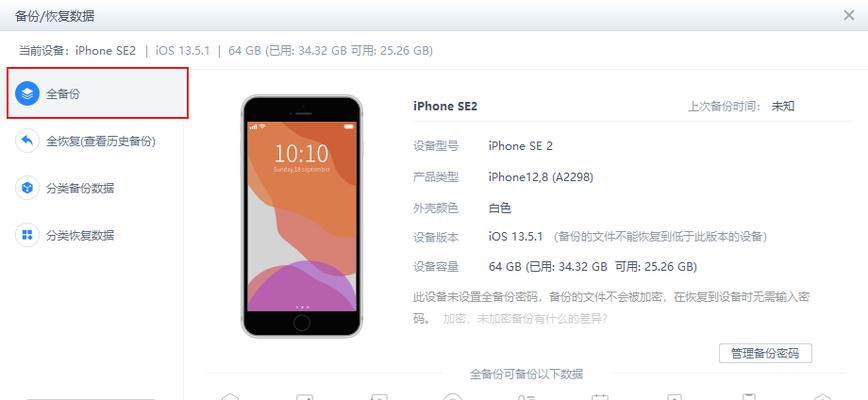Click the first data-type icon in the bottom row
This screenshot has height=400, width=868.
coord(230,397)
